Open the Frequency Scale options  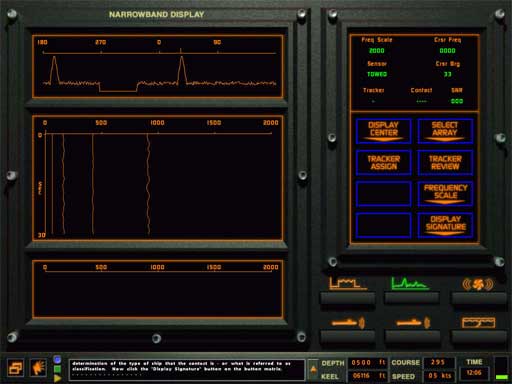tap(445, 193)
